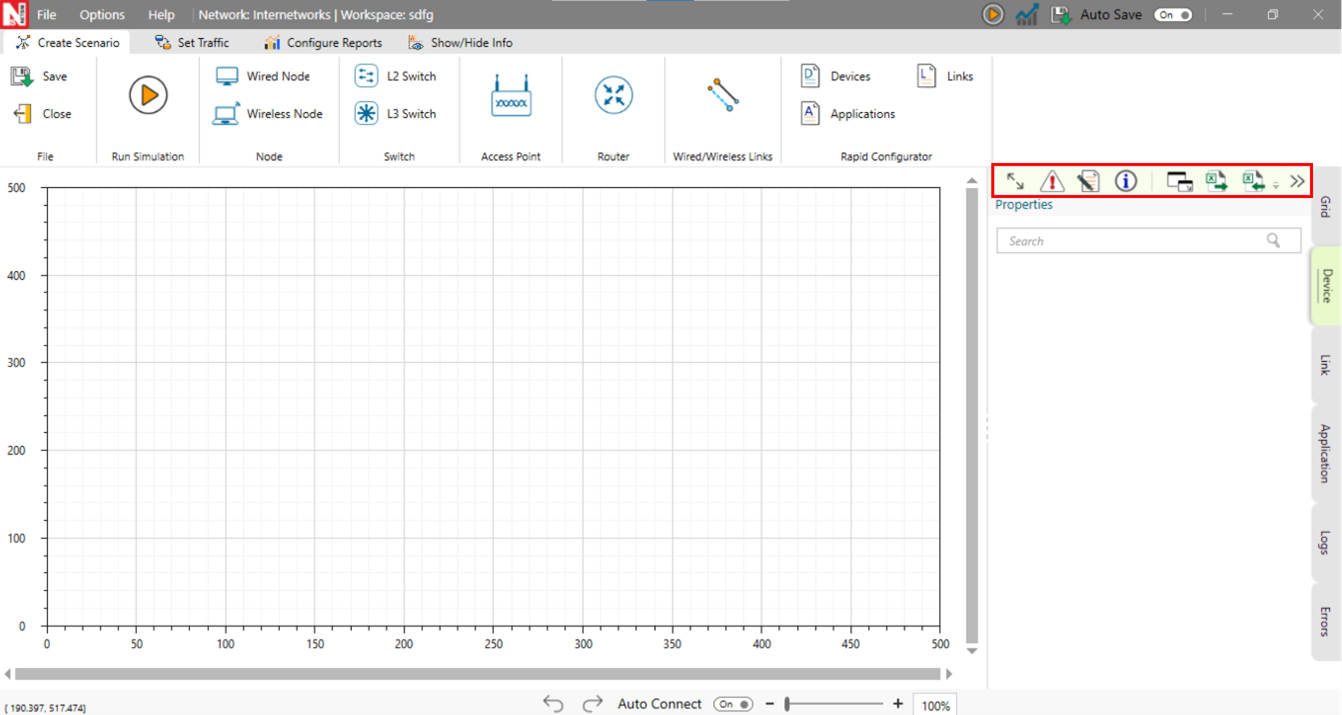The width and height of the screenshot is (1342, 715).
Task: Open Rapid Configurator Devices
Action: [836, 76]
